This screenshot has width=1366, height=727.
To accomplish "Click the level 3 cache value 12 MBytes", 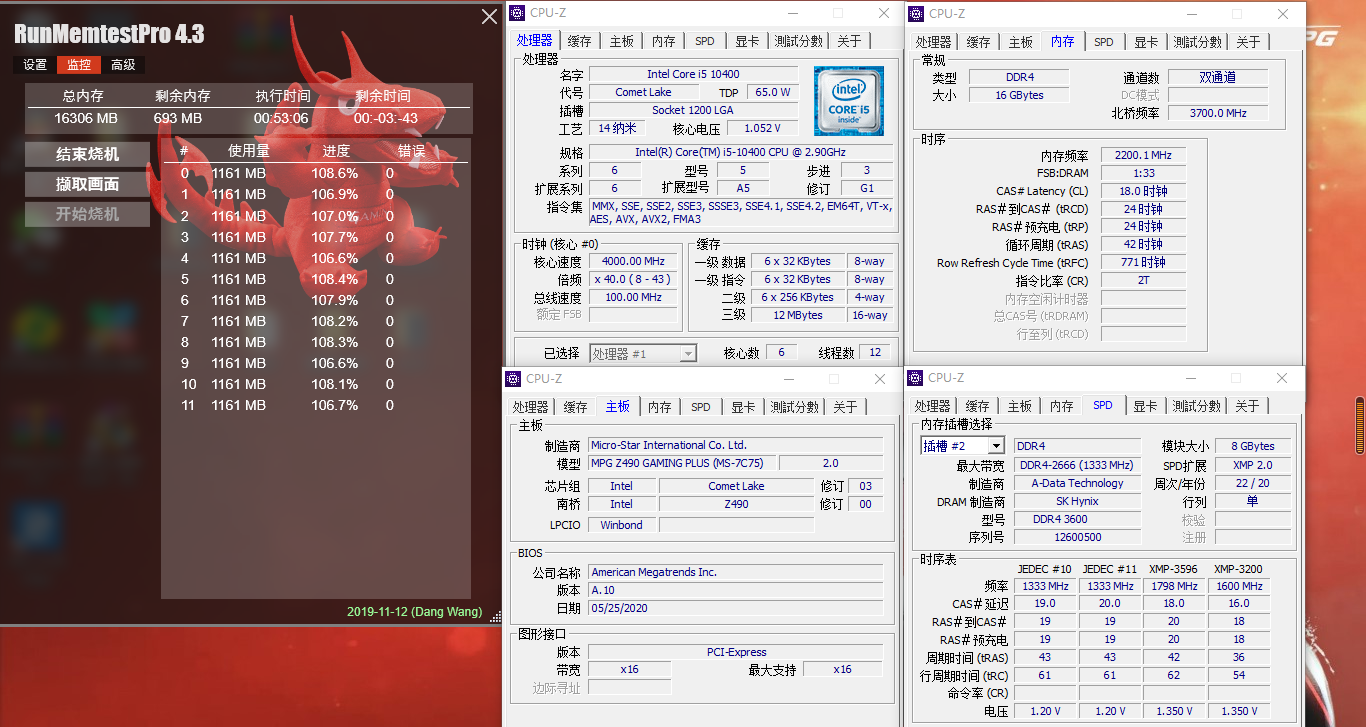I will click(x=798, y=315).
